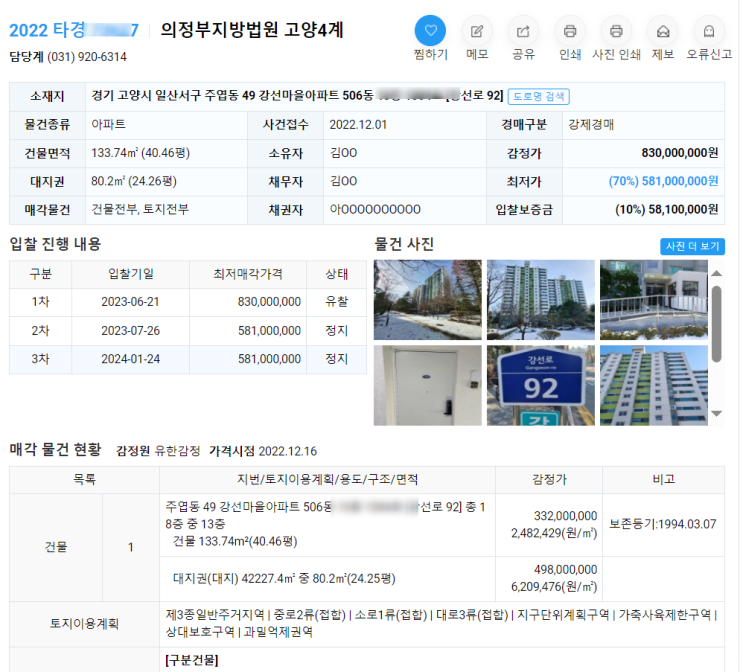743x672 pixels.
Task: Click the 입찰기일 column header
Action: (x=131, y=274)
